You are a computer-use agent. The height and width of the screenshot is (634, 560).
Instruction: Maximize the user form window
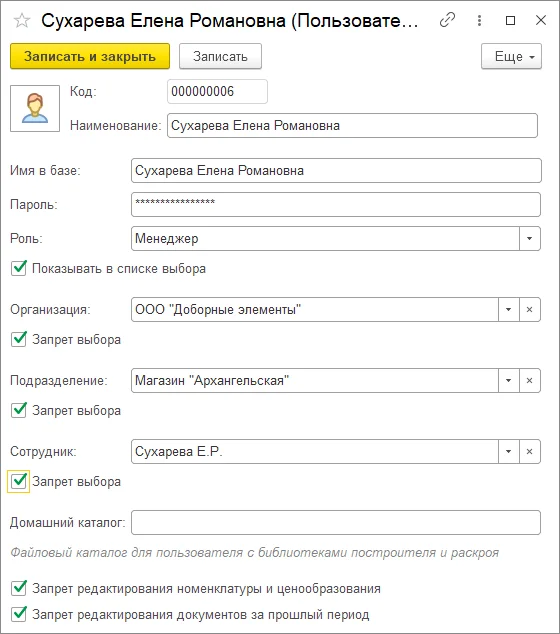511,20
